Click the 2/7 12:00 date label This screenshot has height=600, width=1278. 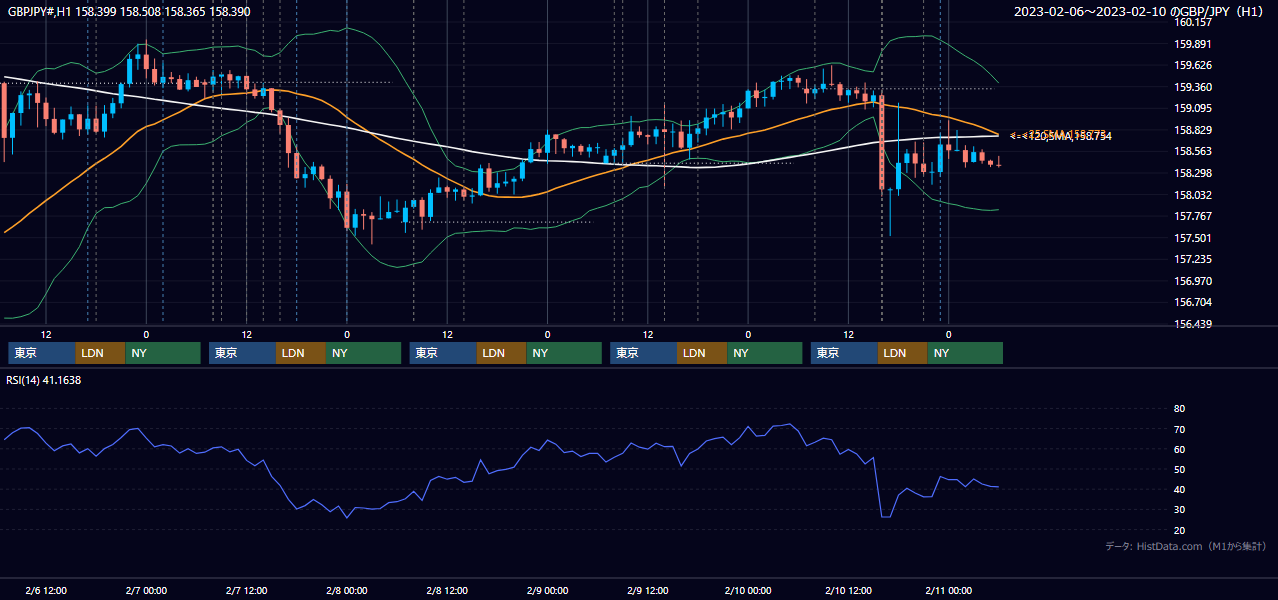coord(246,590)
